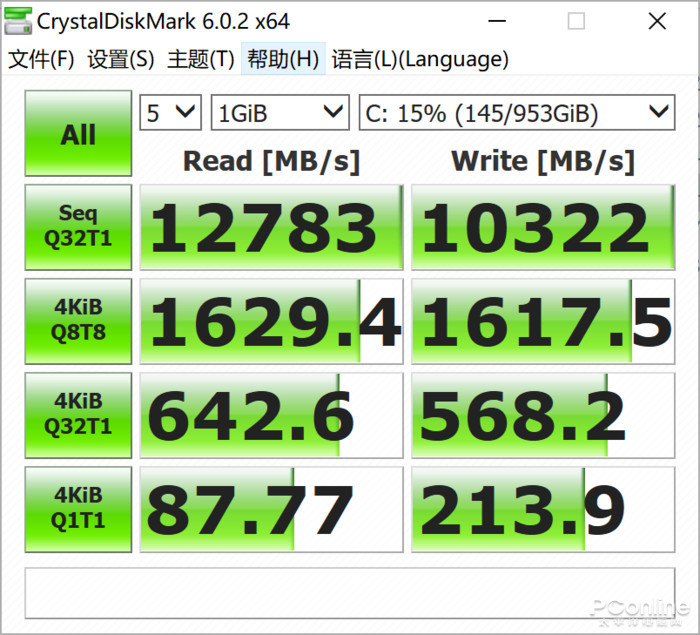Image resolution: width=700 pixels, height=635 pixels.
Task: Start the Seq Q32T1 test
Action: point(79,227)
